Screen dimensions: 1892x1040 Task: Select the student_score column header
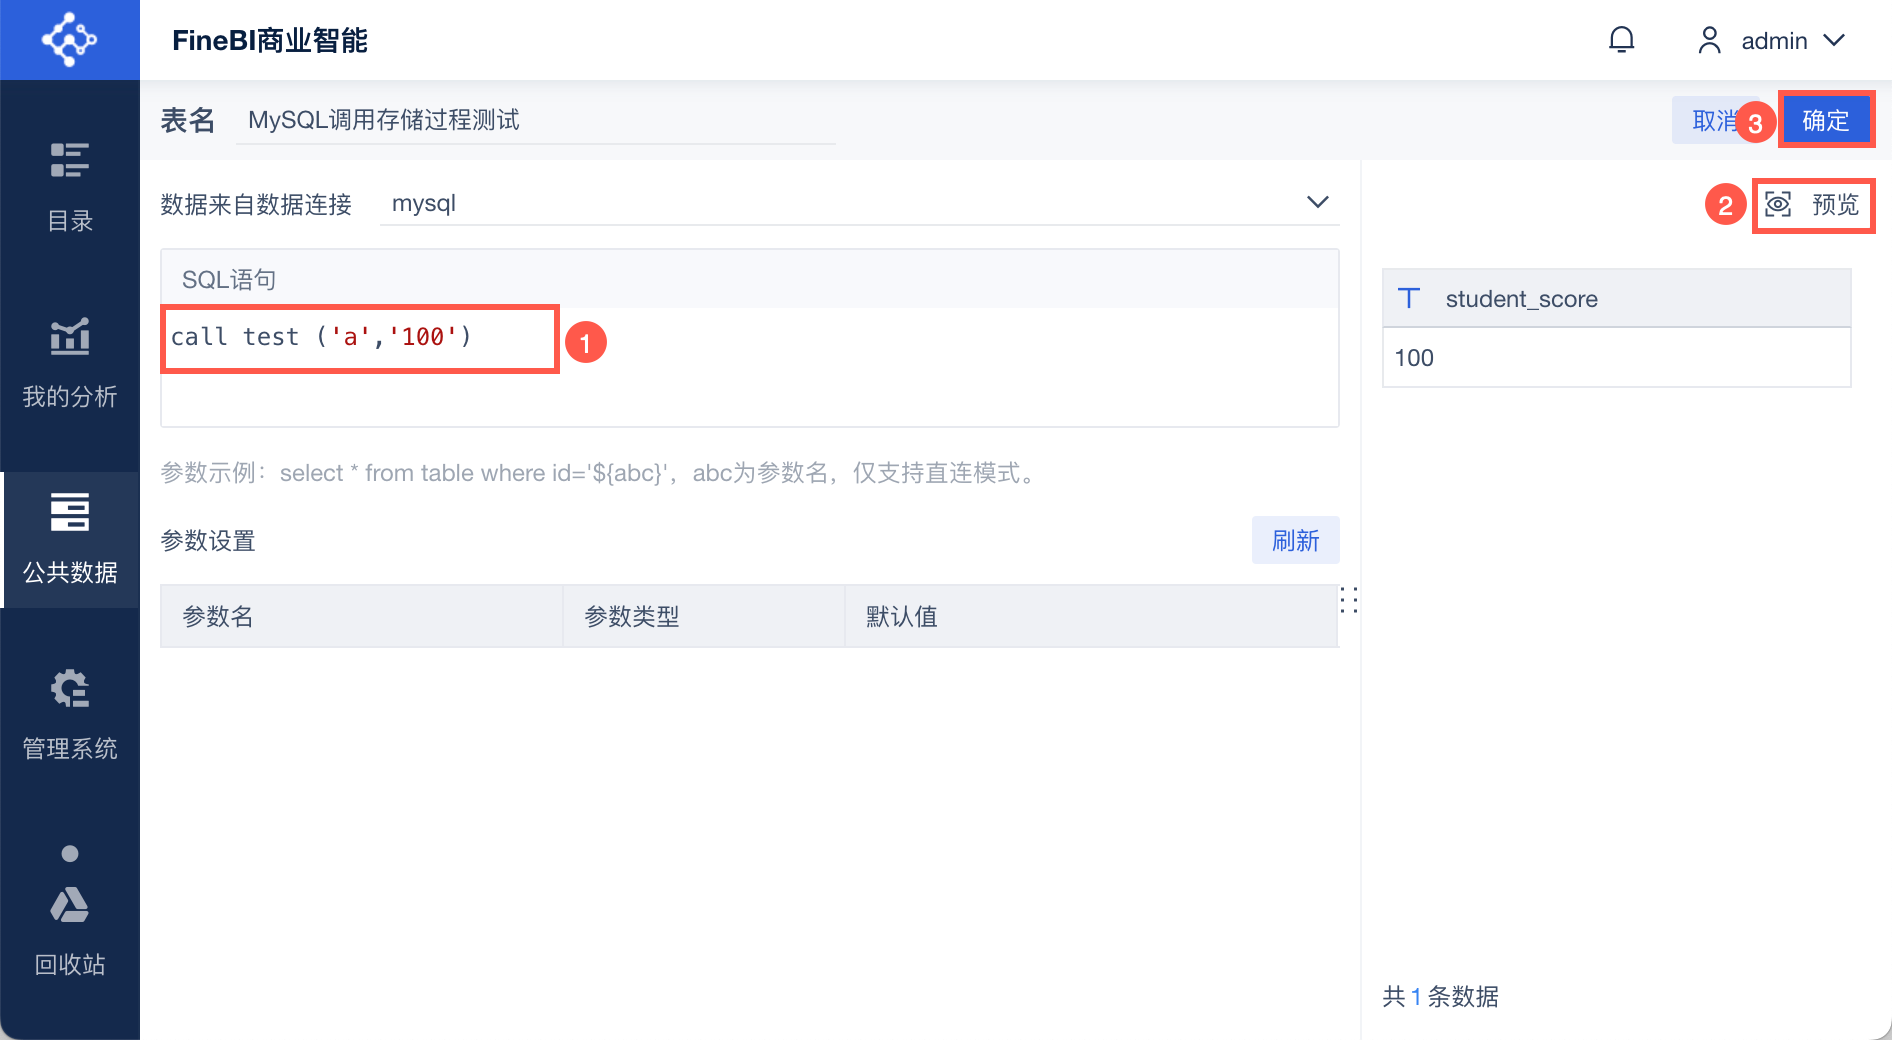click(x=1616, y=298)
